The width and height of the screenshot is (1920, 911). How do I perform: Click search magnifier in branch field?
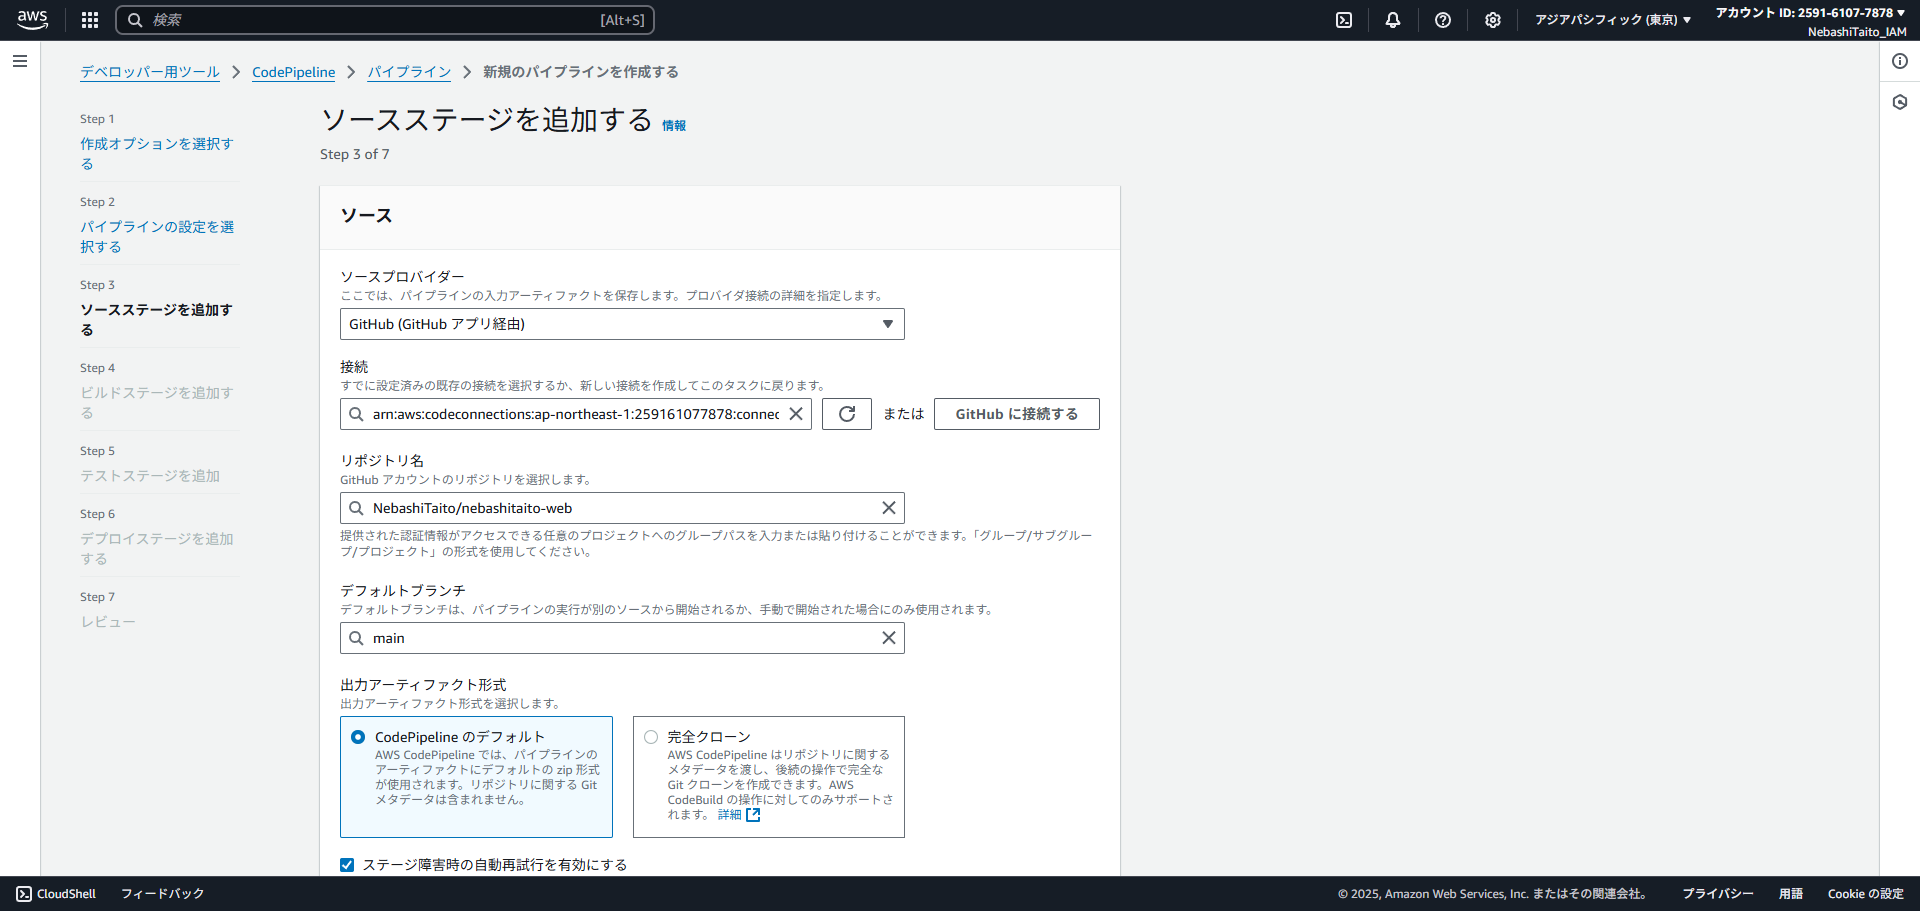click(x=356, y=638)
